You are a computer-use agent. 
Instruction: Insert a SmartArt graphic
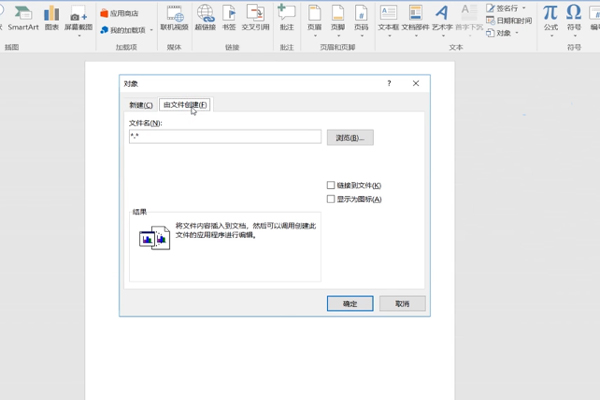pos(23,18)
